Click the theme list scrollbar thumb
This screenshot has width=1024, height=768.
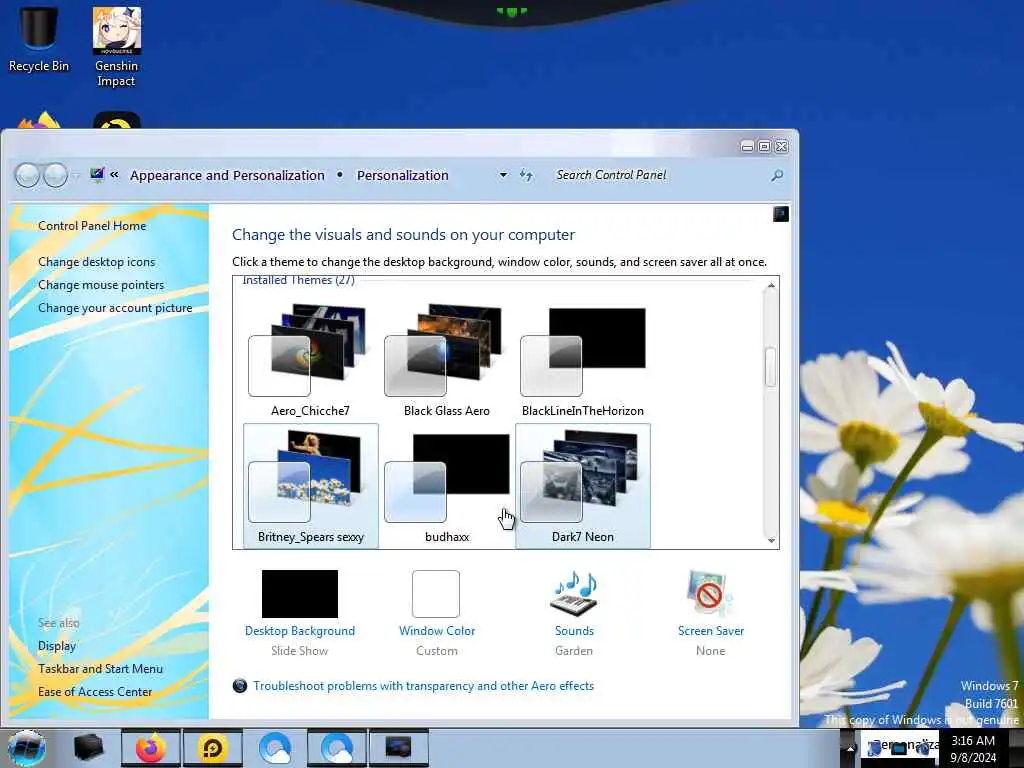(x=771, y=367)
